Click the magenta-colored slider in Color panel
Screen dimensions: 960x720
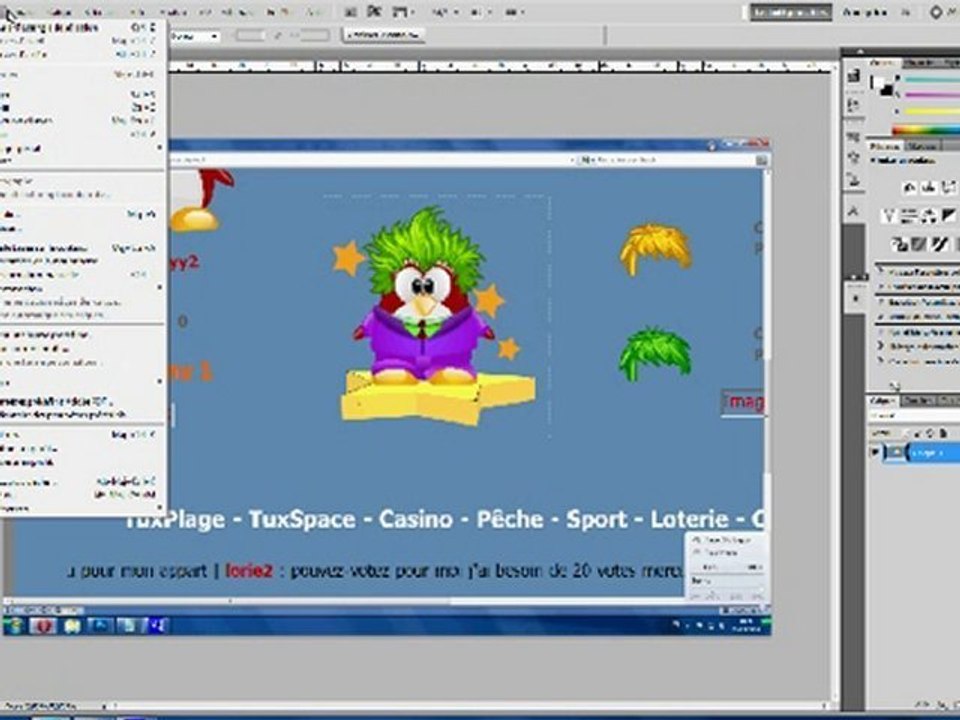(x=932, y=95)
